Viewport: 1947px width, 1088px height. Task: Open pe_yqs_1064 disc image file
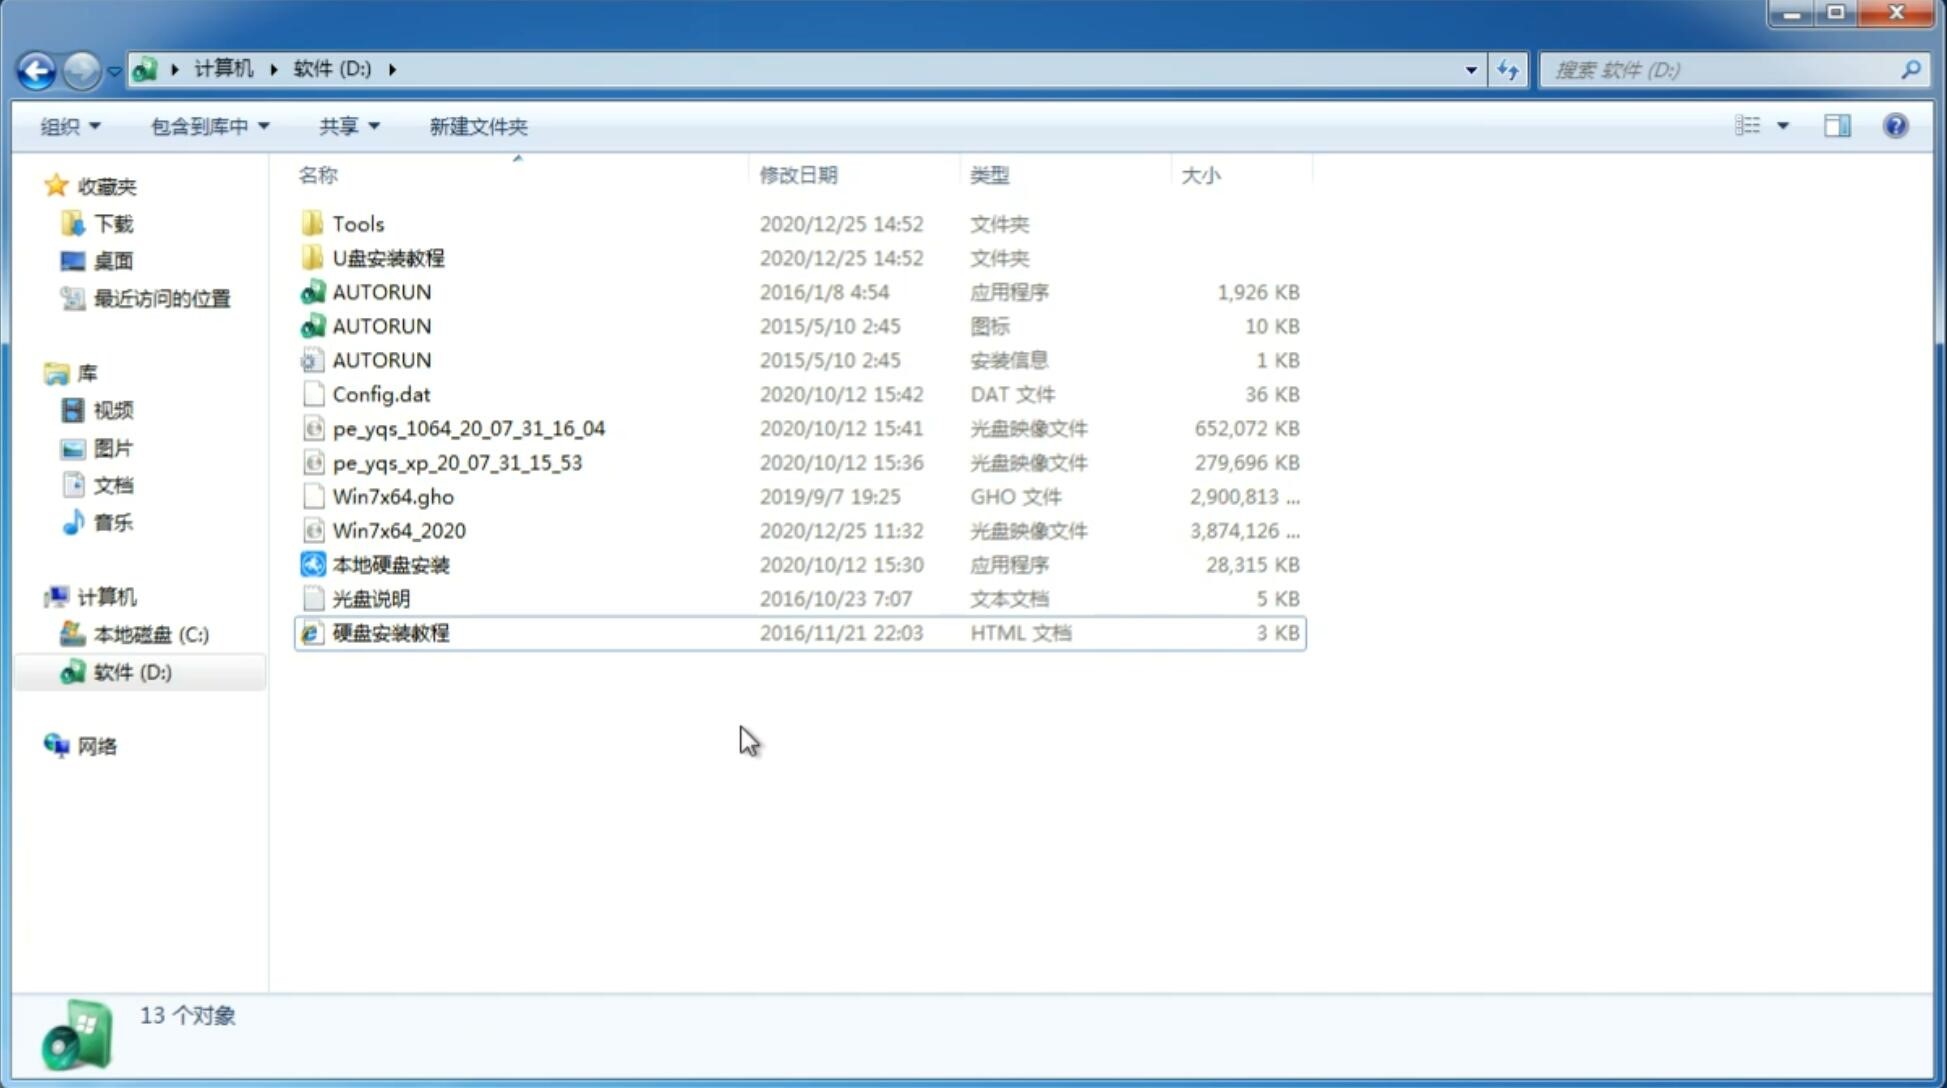(468, 428)
